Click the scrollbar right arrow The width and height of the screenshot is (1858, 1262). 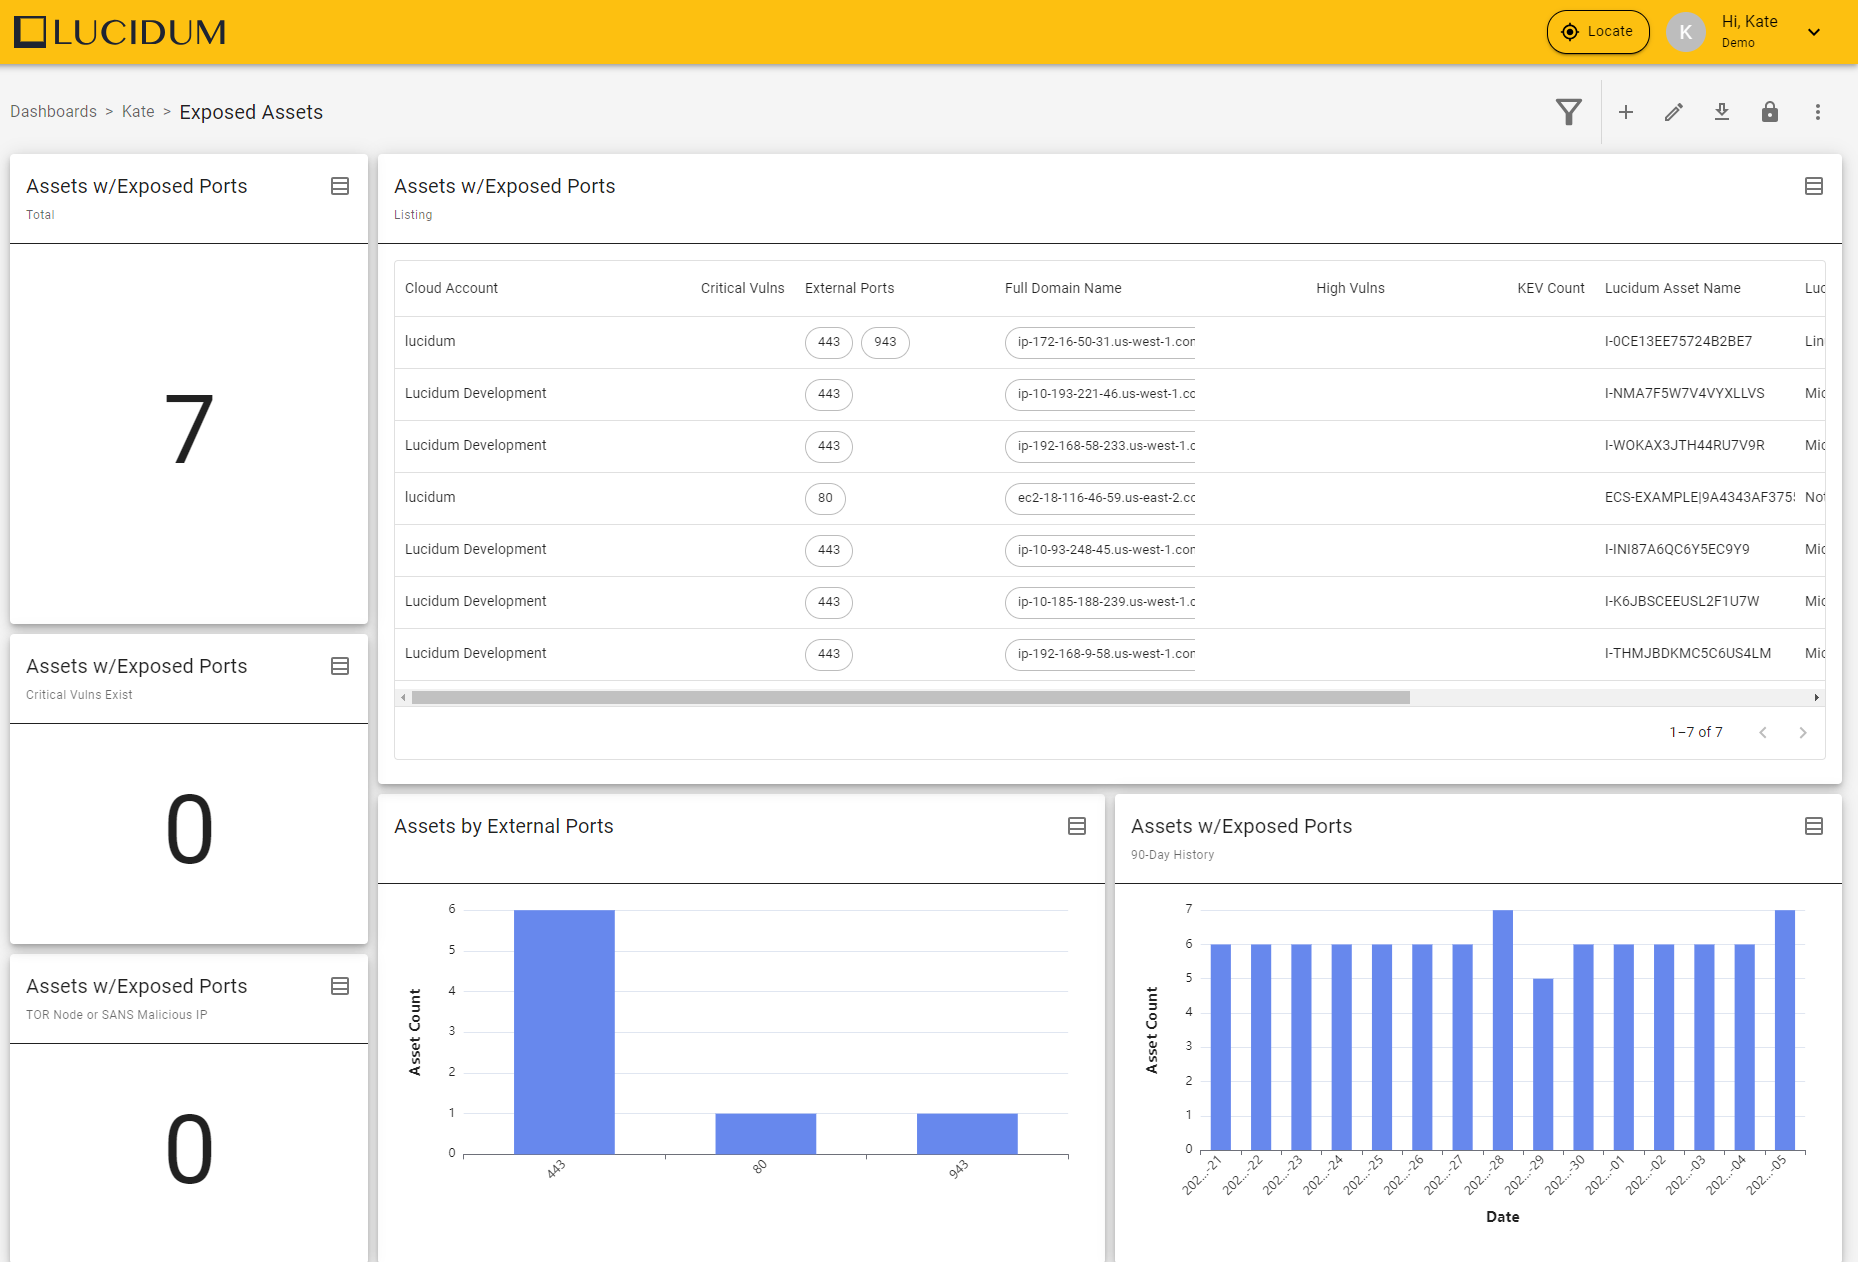[1817, 697]
